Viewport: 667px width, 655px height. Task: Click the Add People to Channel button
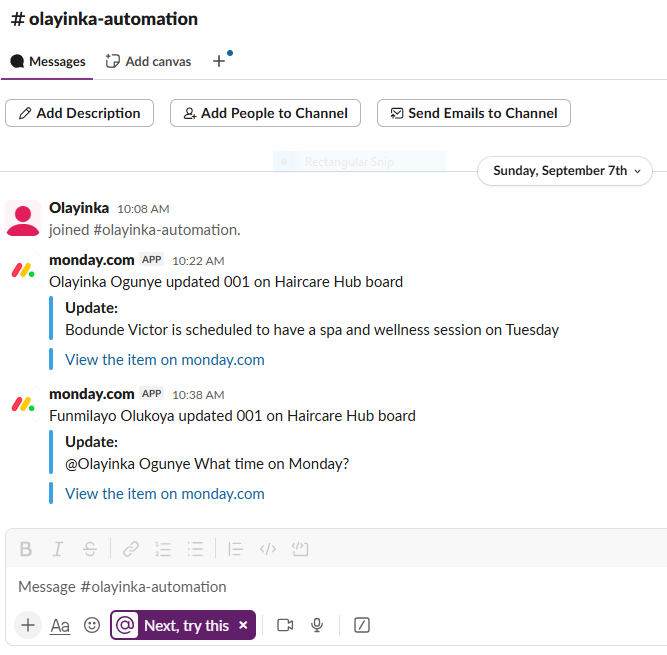coord(264,113)
